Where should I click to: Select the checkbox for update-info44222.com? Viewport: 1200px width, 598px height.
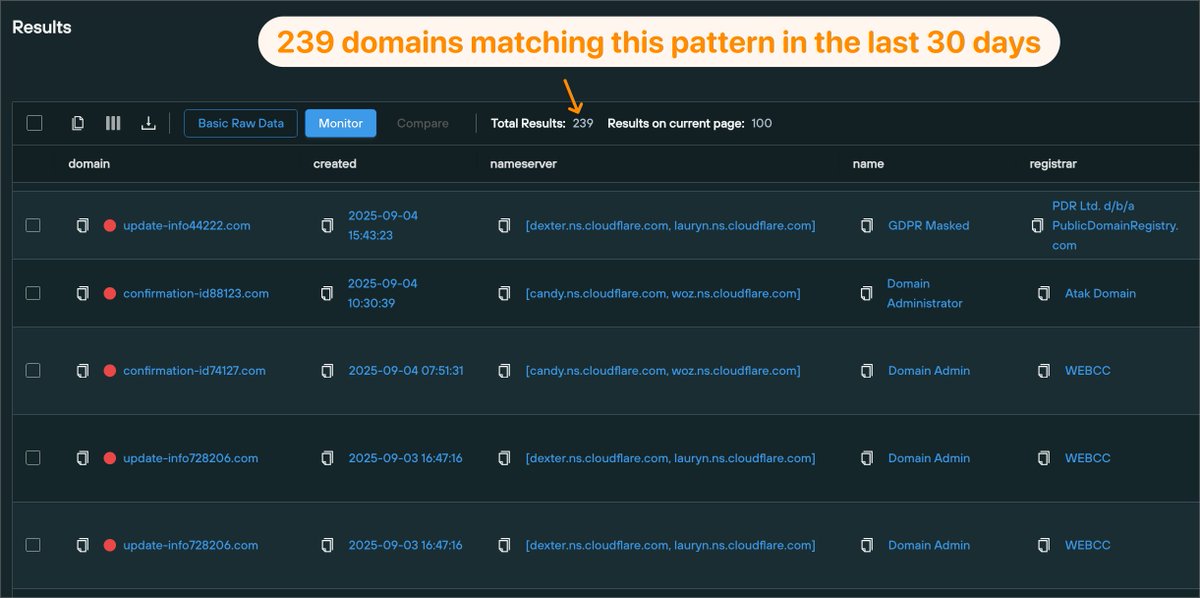point(32,225)
